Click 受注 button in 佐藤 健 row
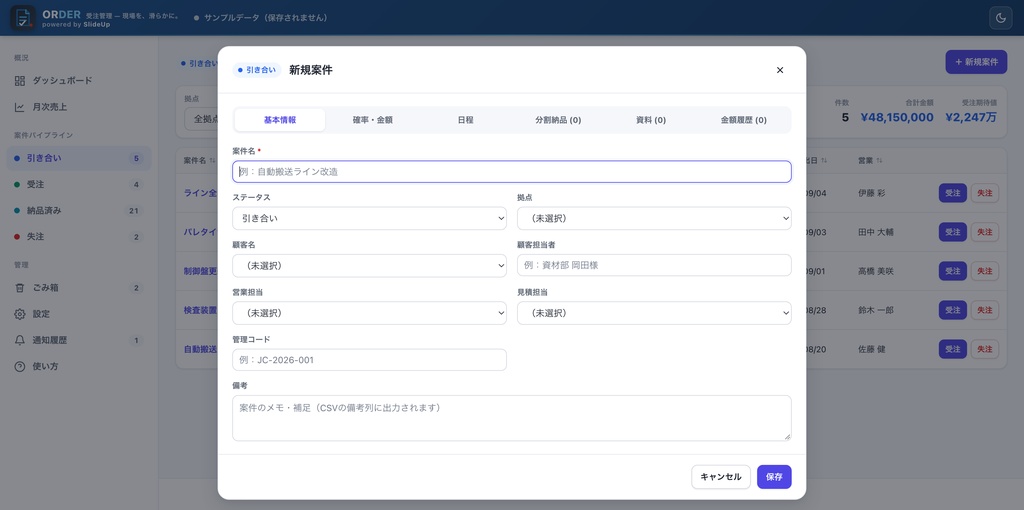 tap(953, 349)
